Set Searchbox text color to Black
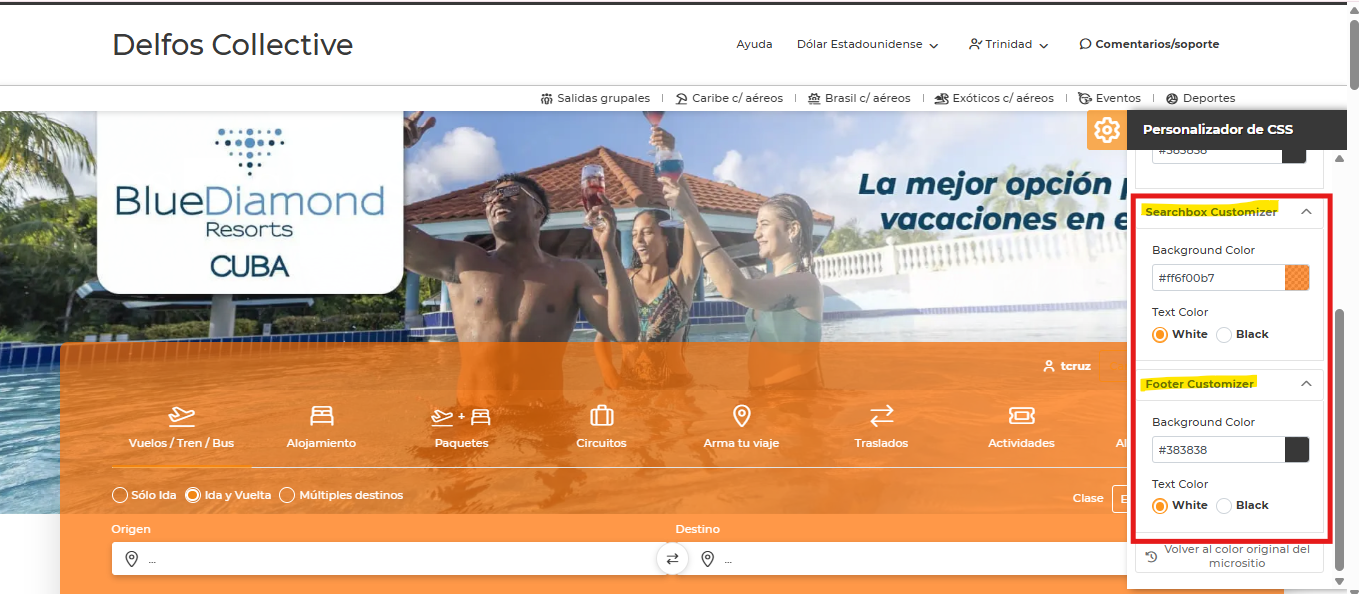Screen dimensions: 1359x594 point(1224,335)
